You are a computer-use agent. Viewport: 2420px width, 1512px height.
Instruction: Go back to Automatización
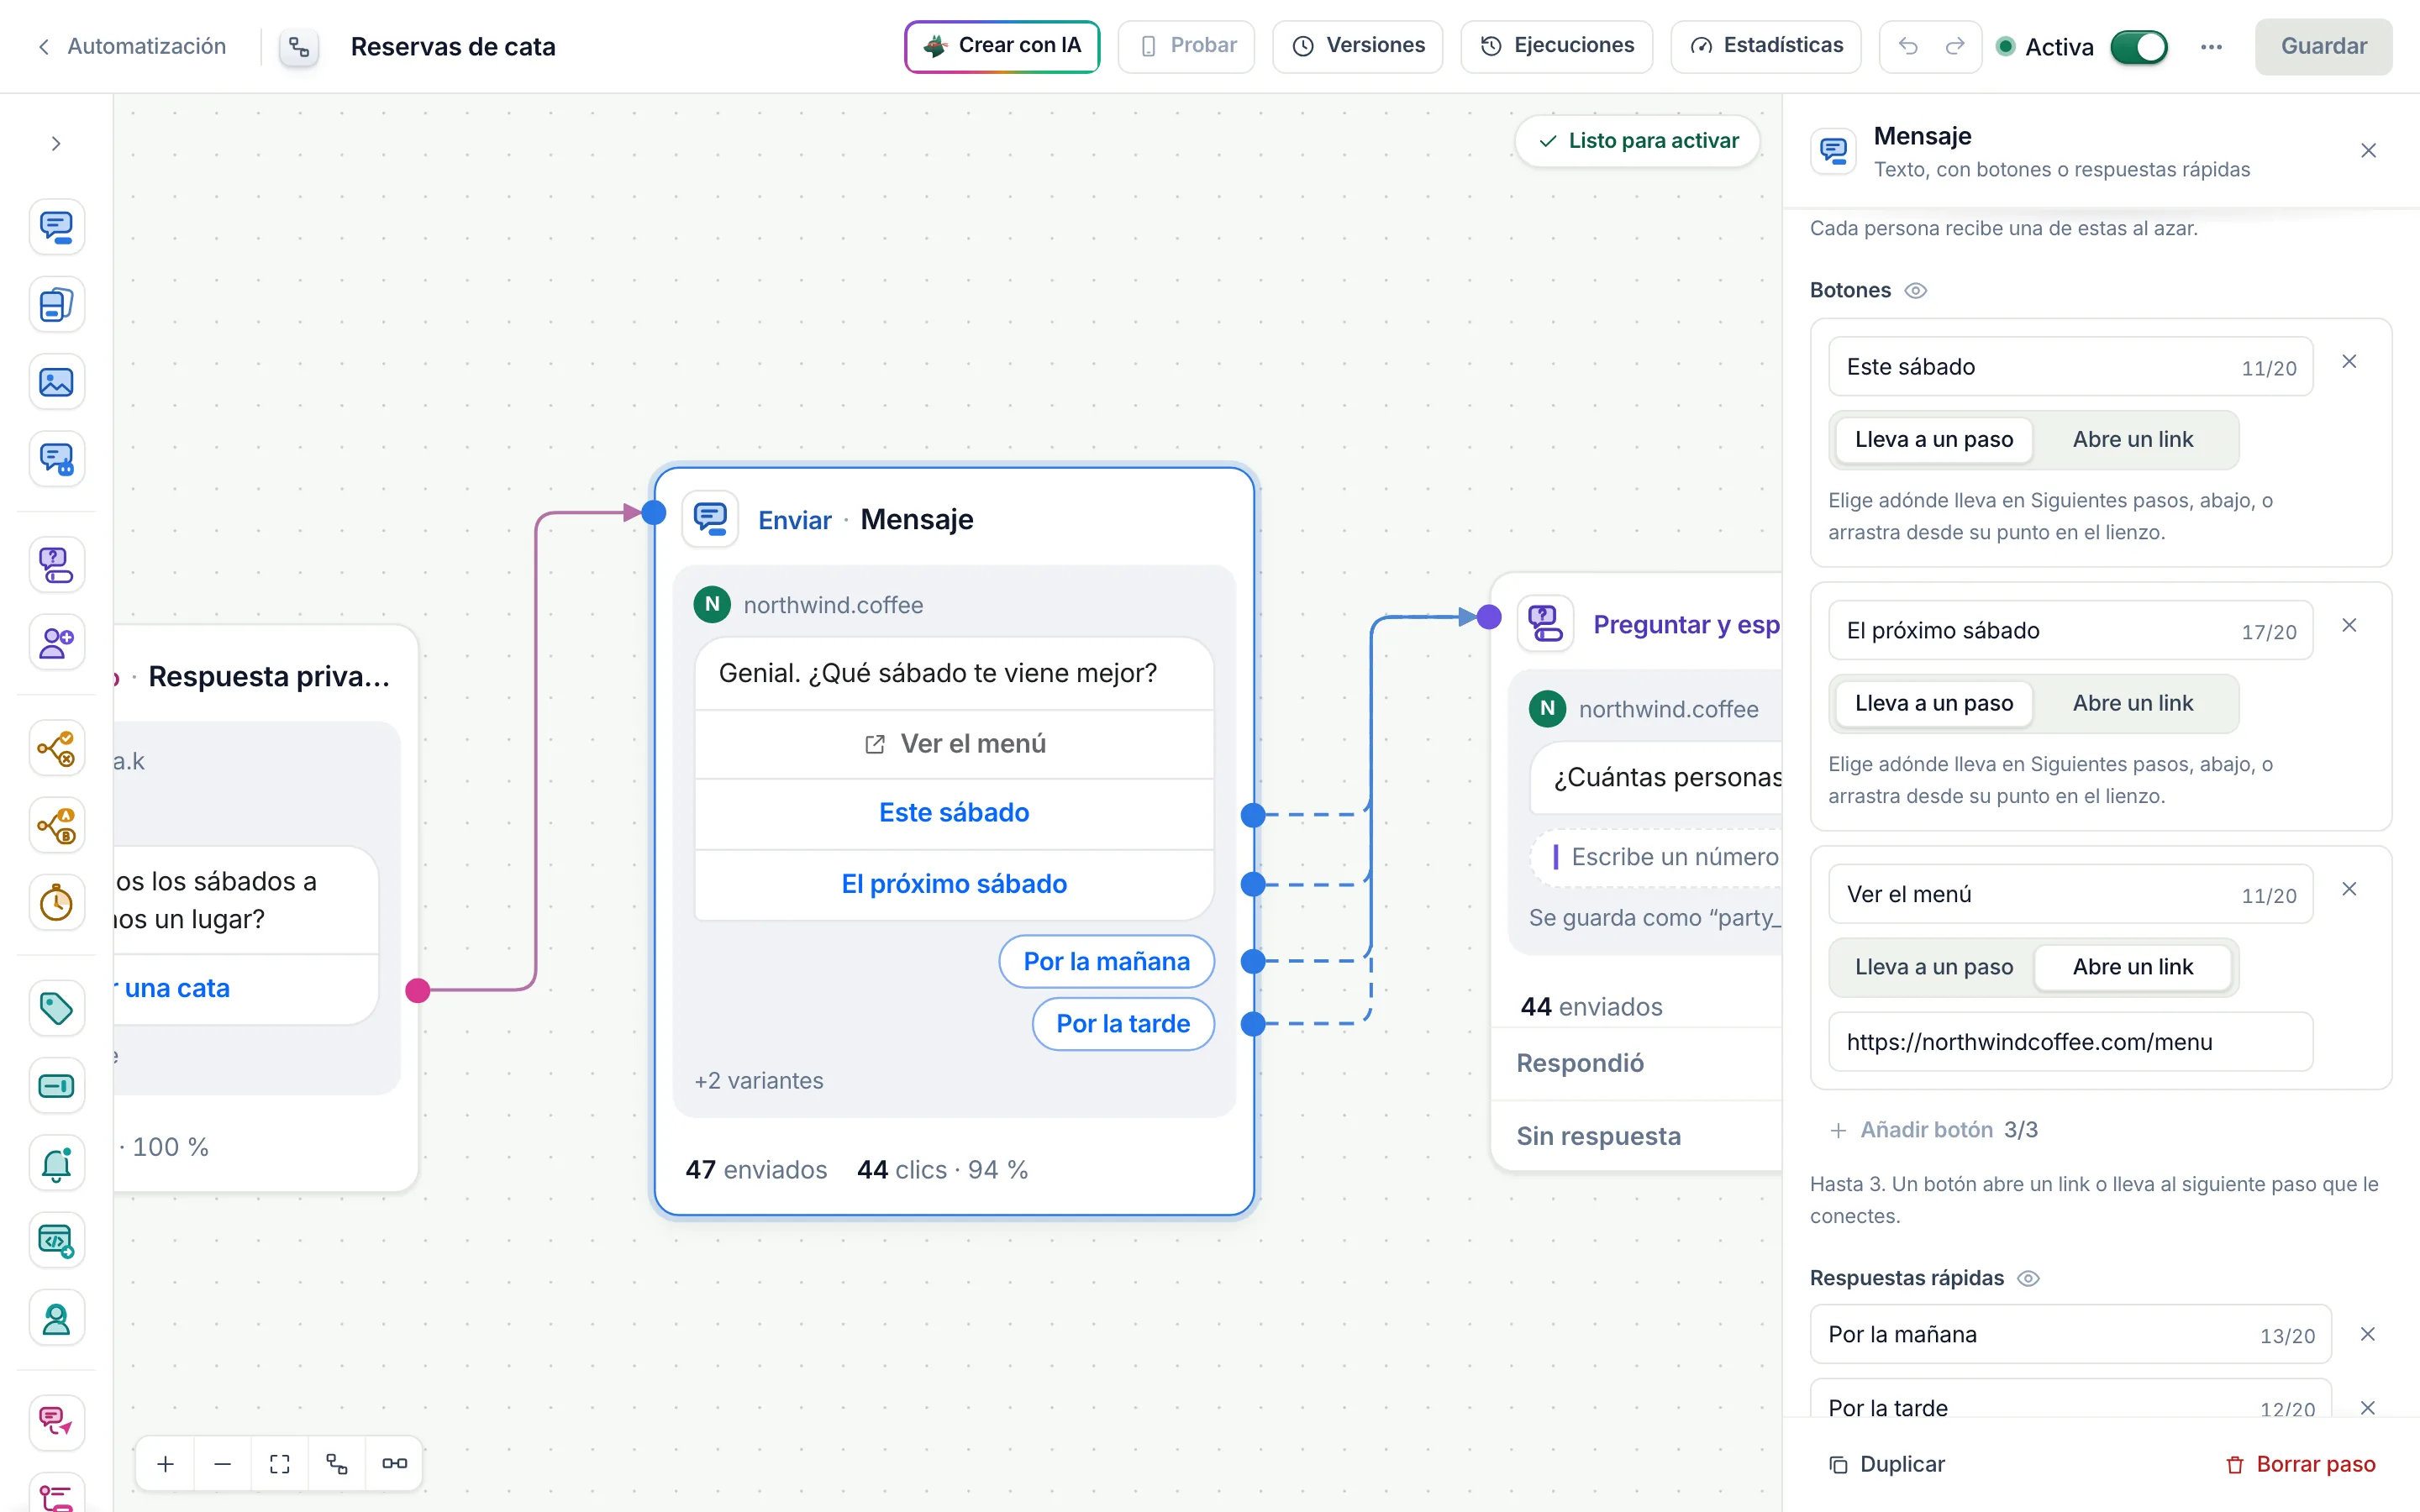(131, 47)
